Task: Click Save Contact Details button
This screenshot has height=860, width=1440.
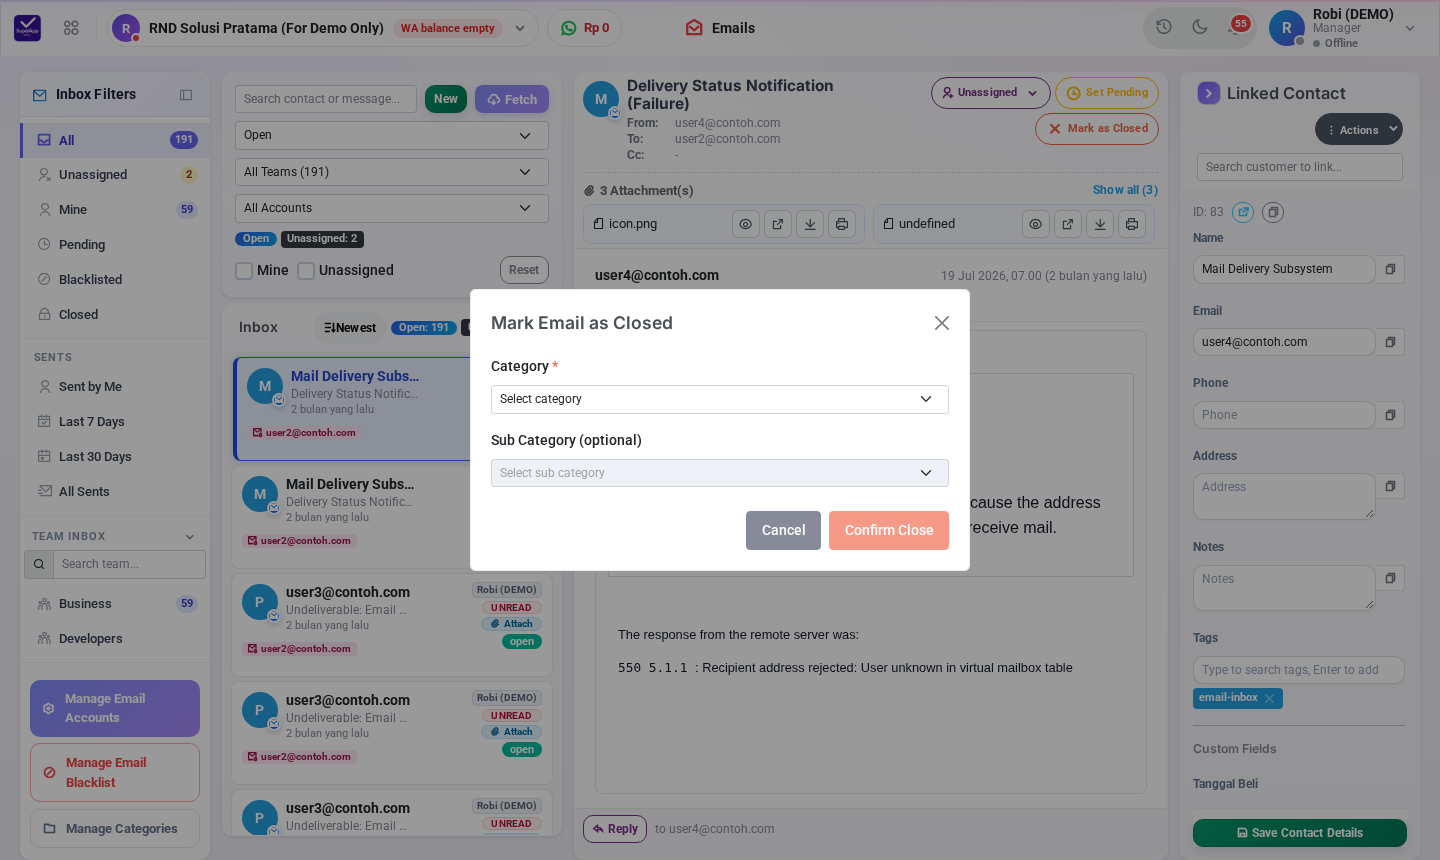Action: tap(1300, 833)
